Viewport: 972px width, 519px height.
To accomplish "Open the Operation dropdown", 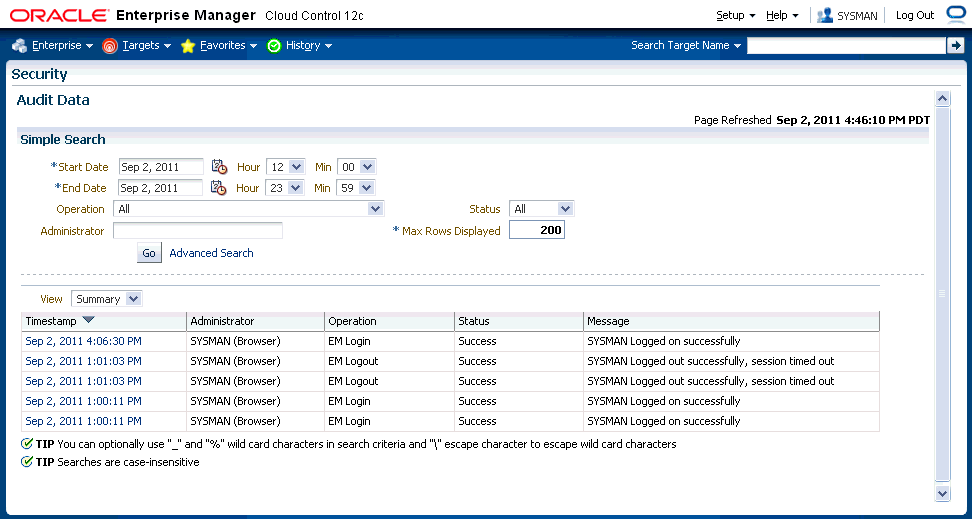I will 249,209.
